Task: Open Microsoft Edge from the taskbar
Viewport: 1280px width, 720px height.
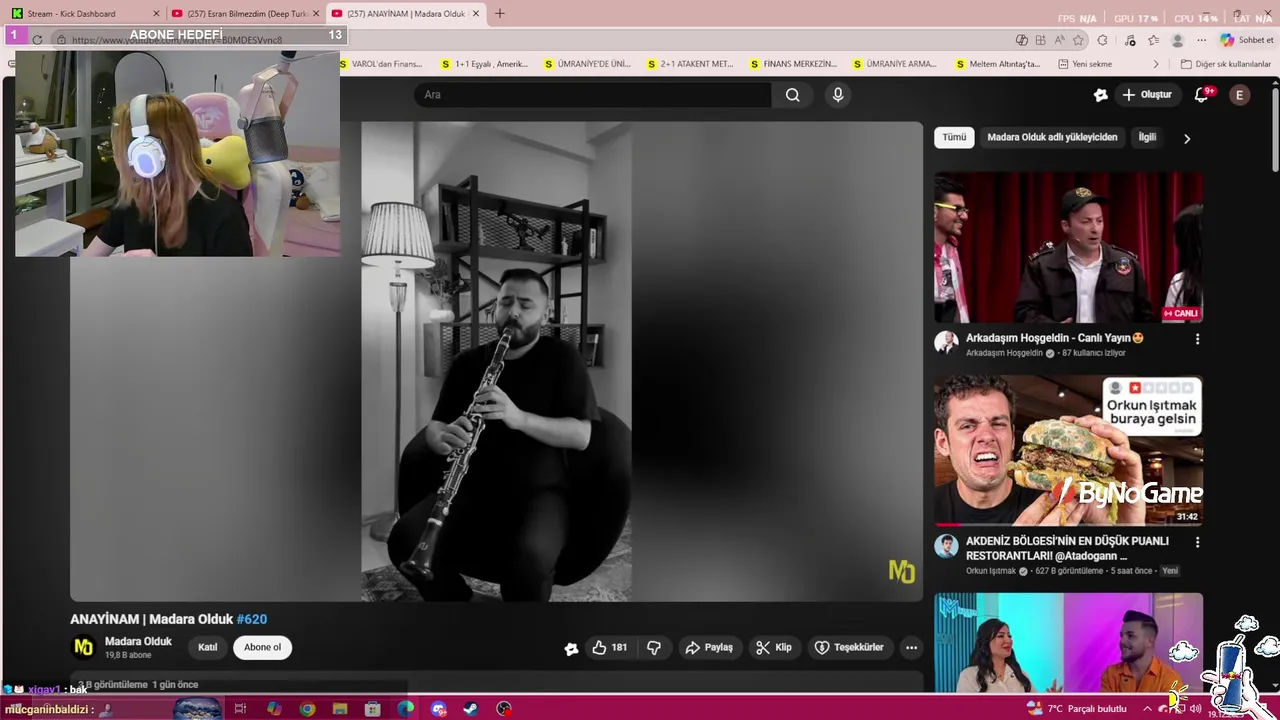Action: point(405,709)
